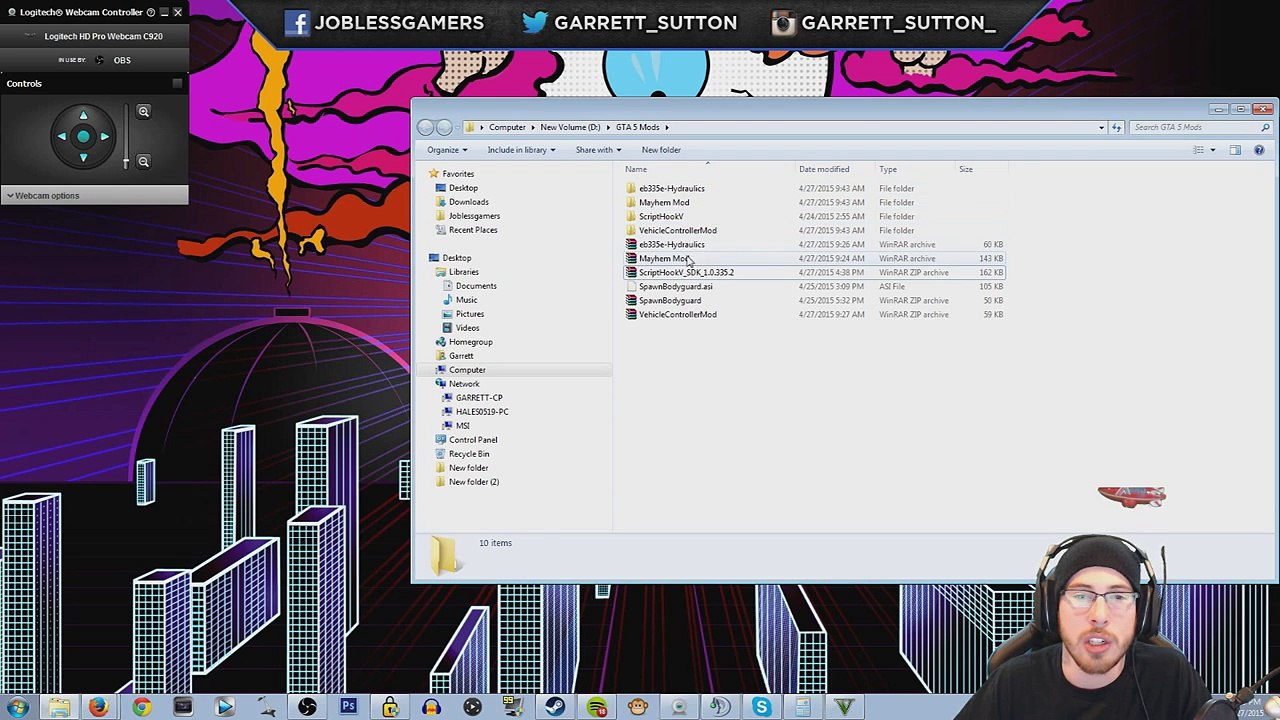Image resolution: width=1280 pixels, height=720 pixels.
Task: Click the webcam zoom slider handle
Action: tap(126, 161)
